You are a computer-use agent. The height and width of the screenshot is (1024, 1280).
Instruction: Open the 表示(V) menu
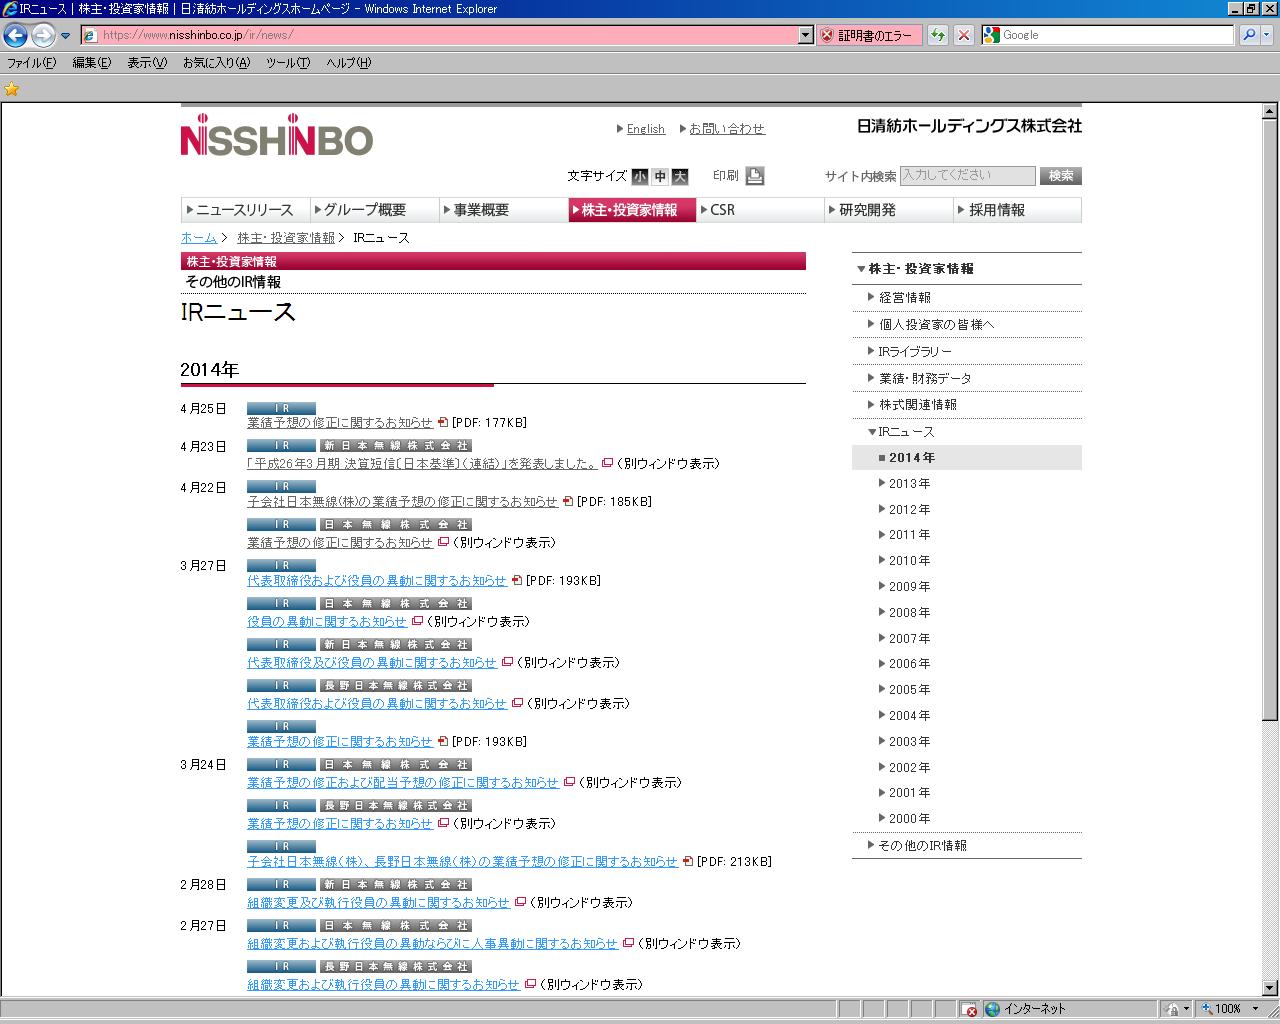click(146, 63)
